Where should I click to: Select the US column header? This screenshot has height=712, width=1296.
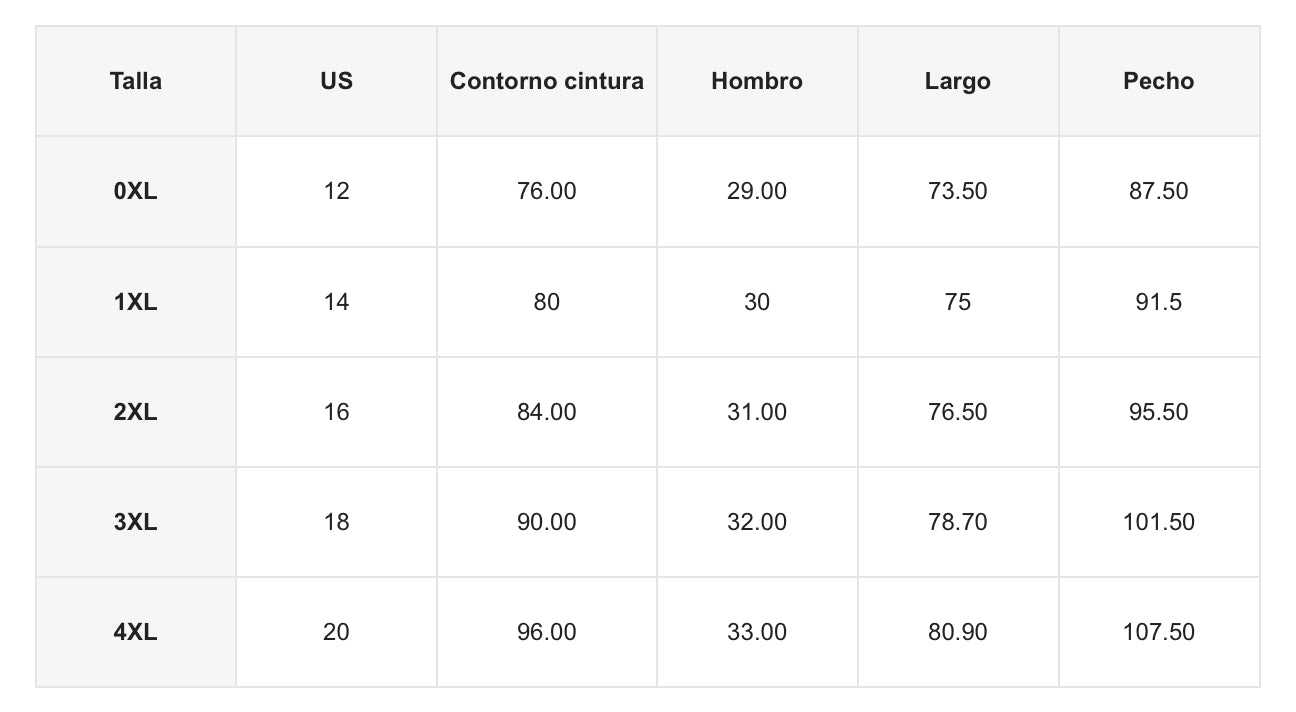(336, 81)
